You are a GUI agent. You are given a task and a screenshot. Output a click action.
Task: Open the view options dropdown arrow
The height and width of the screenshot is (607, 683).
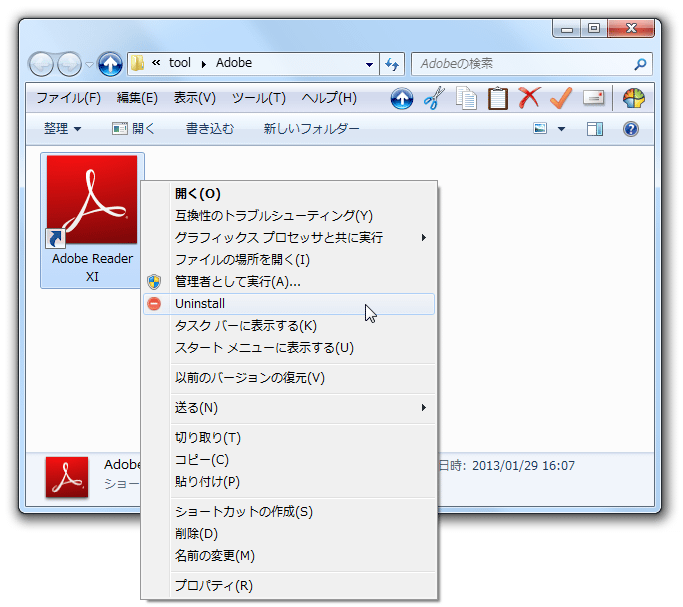click(x=561, y=129)
